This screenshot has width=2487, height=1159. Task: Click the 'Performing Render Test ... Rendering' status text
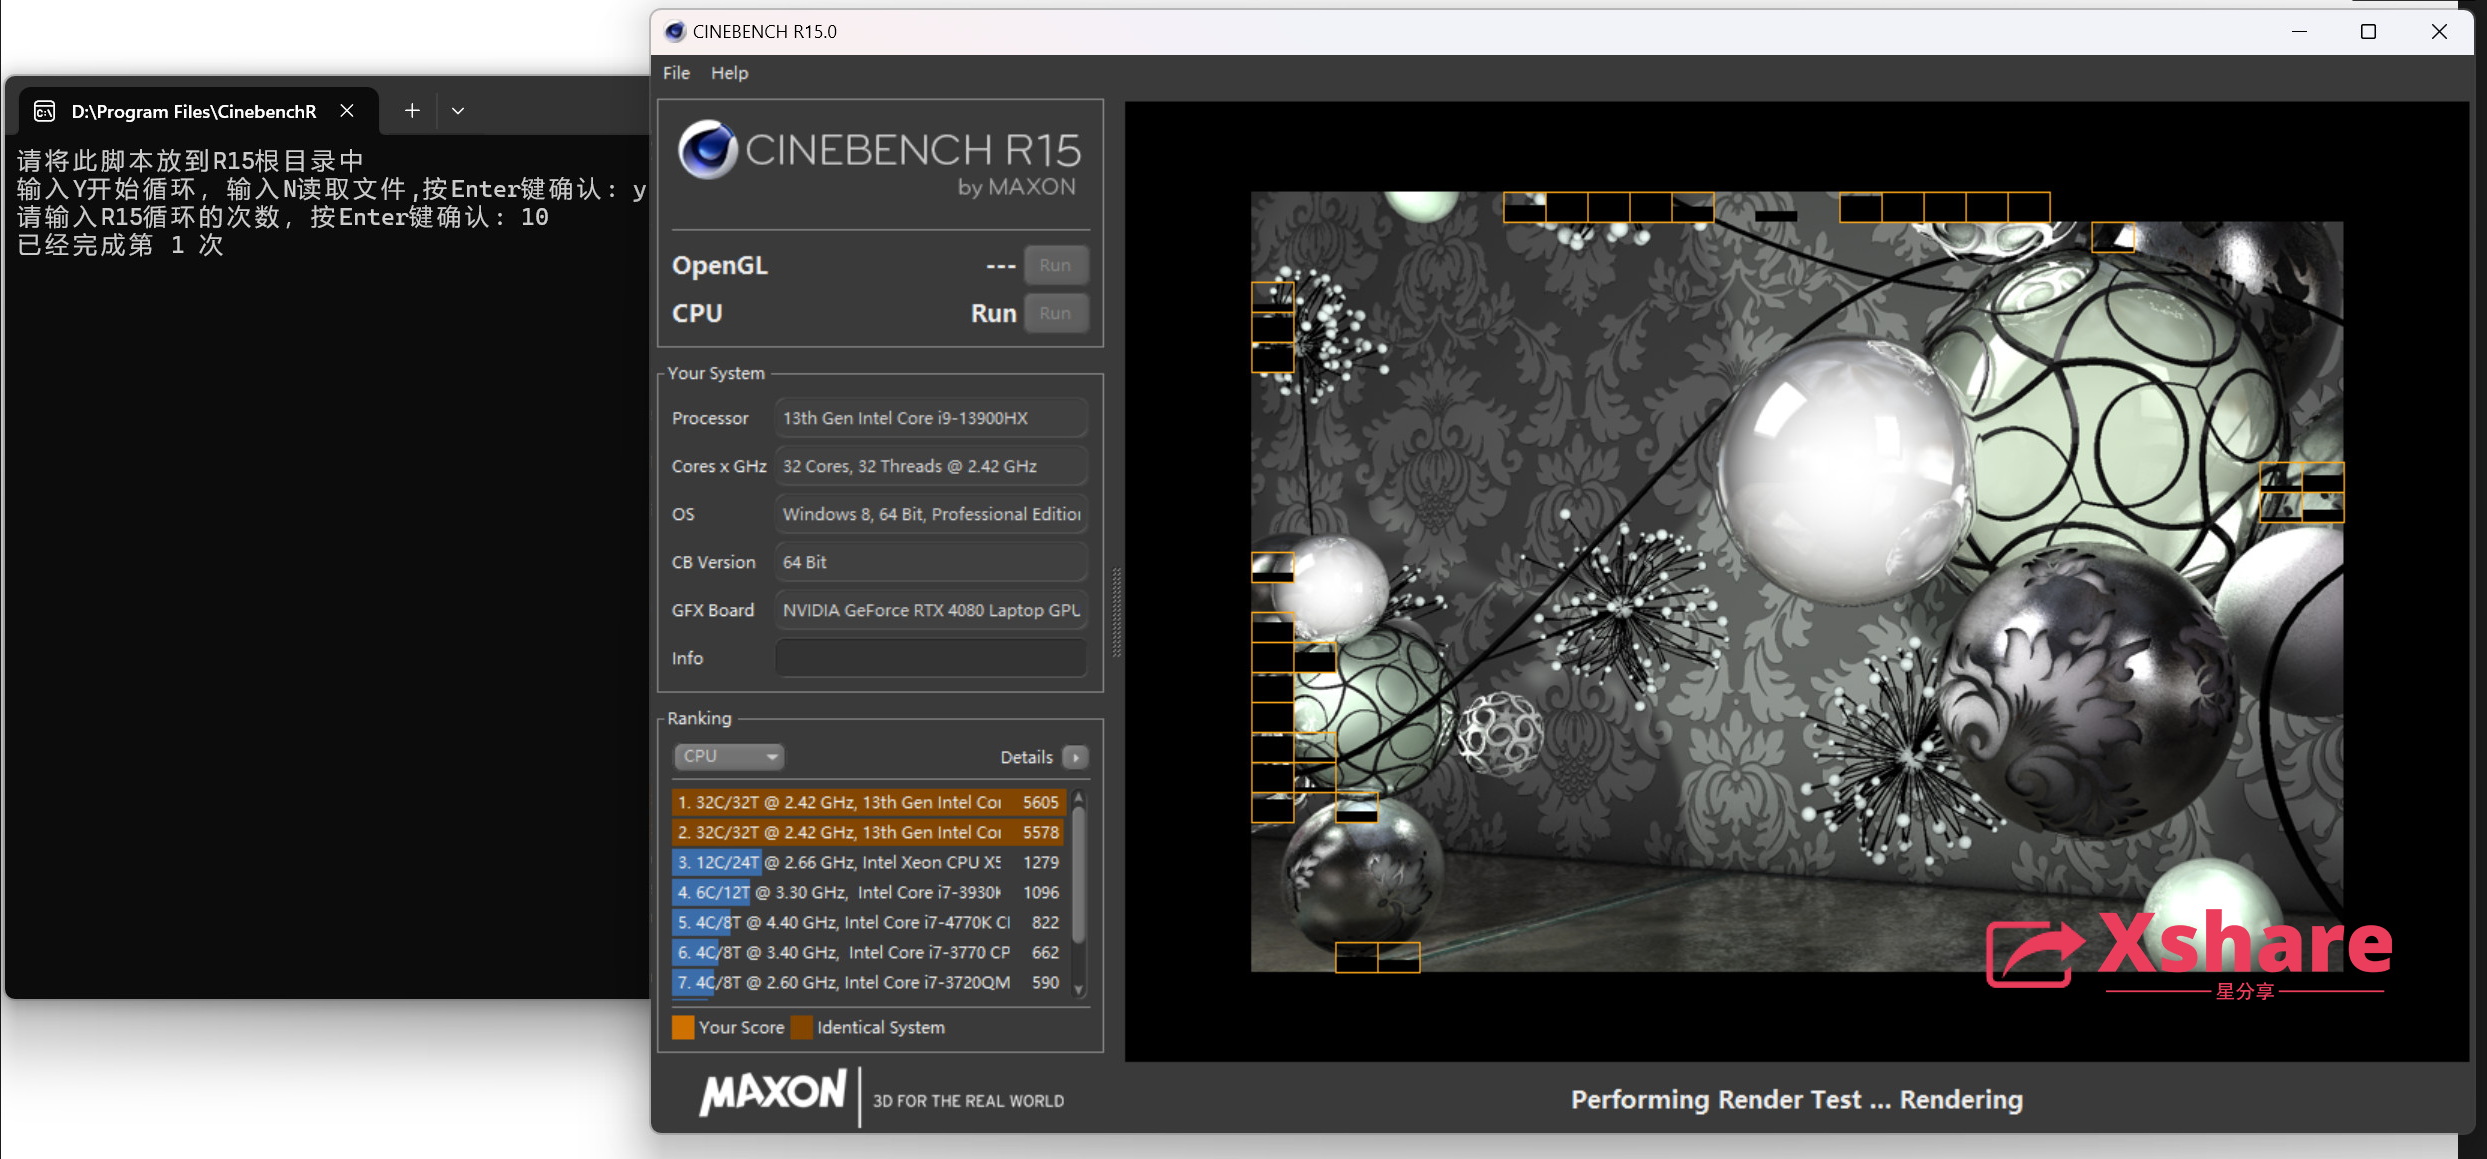pyautogui.click(x=1796, y=1099)
